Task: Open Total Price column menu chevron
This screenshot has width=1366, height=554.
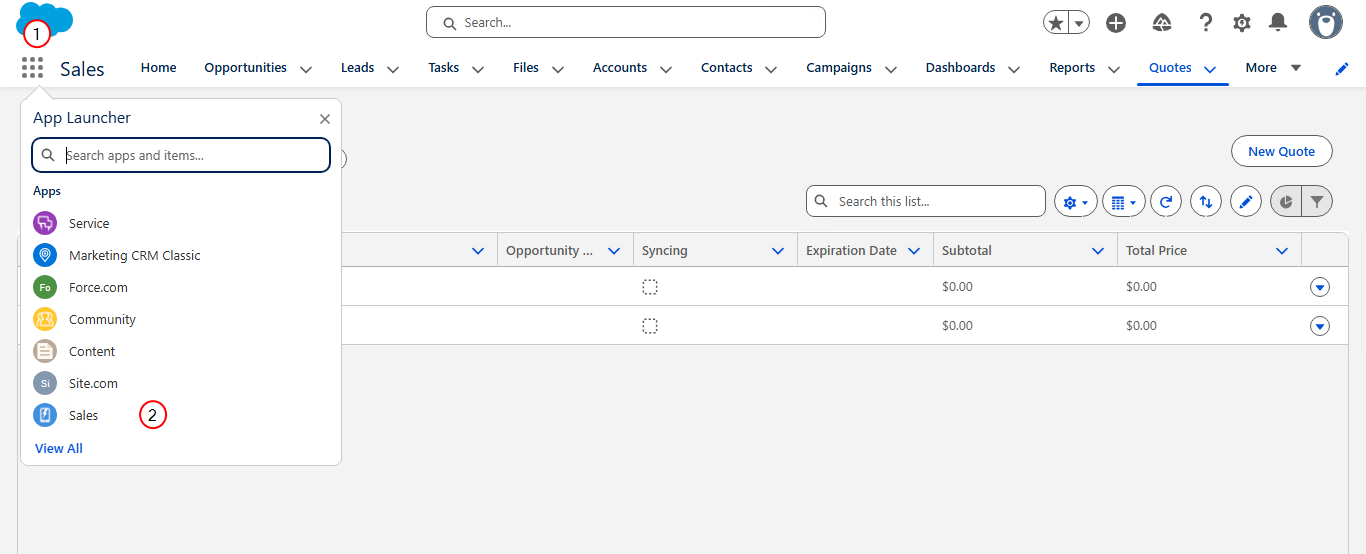Action: [x=1282, y=251]
